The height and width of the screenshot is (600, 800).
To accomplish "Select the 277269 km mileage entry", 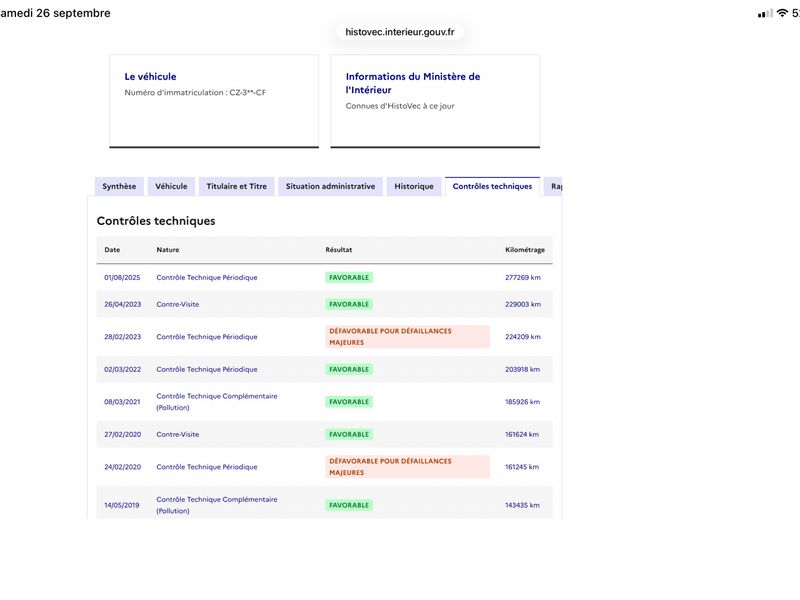I will point(523,278).
